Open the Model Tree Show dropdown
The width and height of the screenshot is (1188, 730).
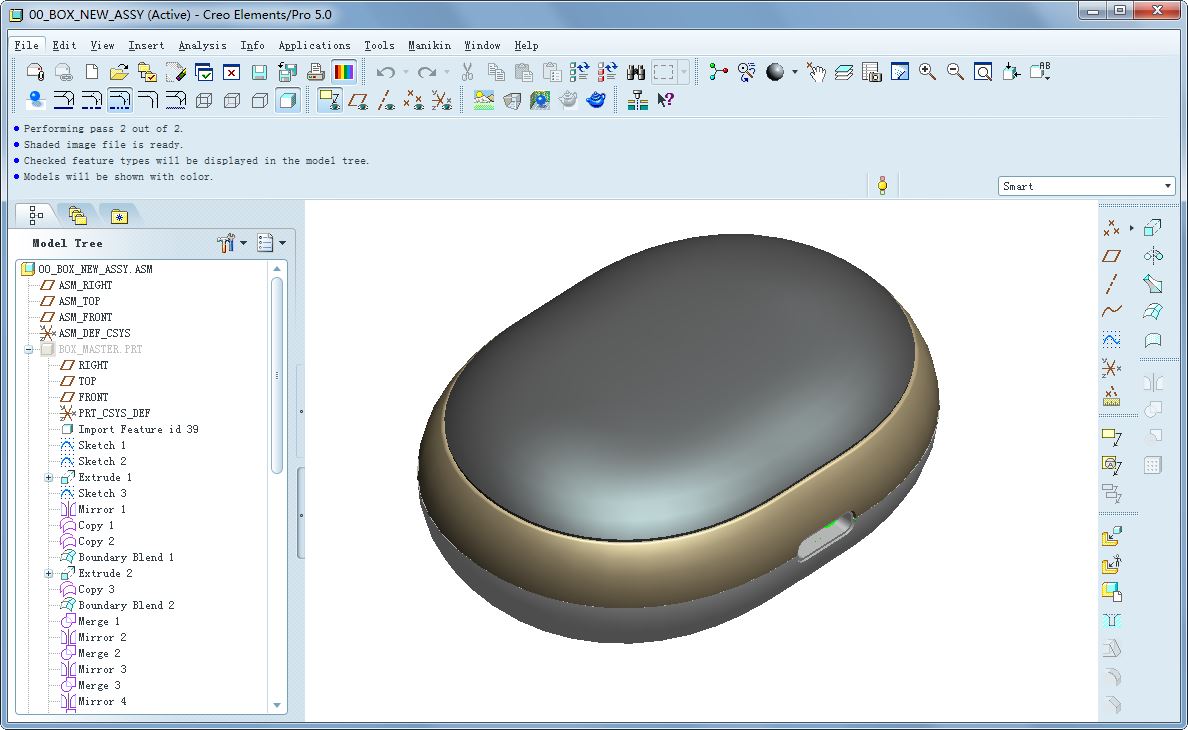point(283,243)
